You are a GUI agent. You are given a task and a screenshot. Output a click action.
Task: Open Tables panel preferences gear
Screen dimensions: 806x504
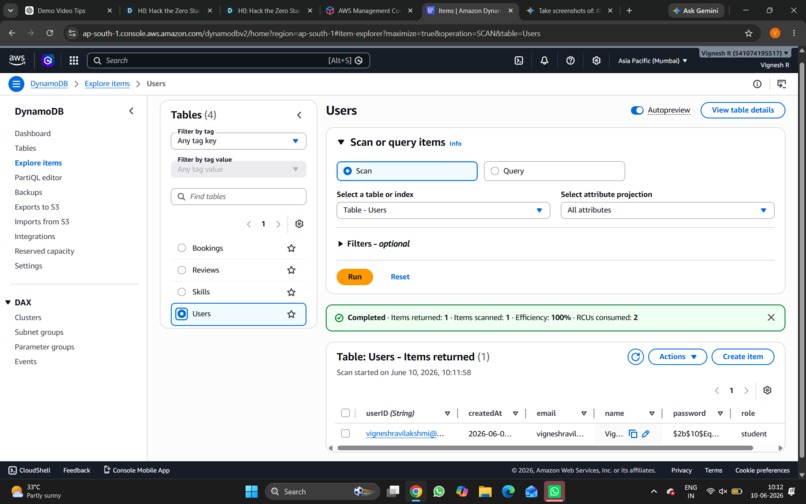[299, 224]
